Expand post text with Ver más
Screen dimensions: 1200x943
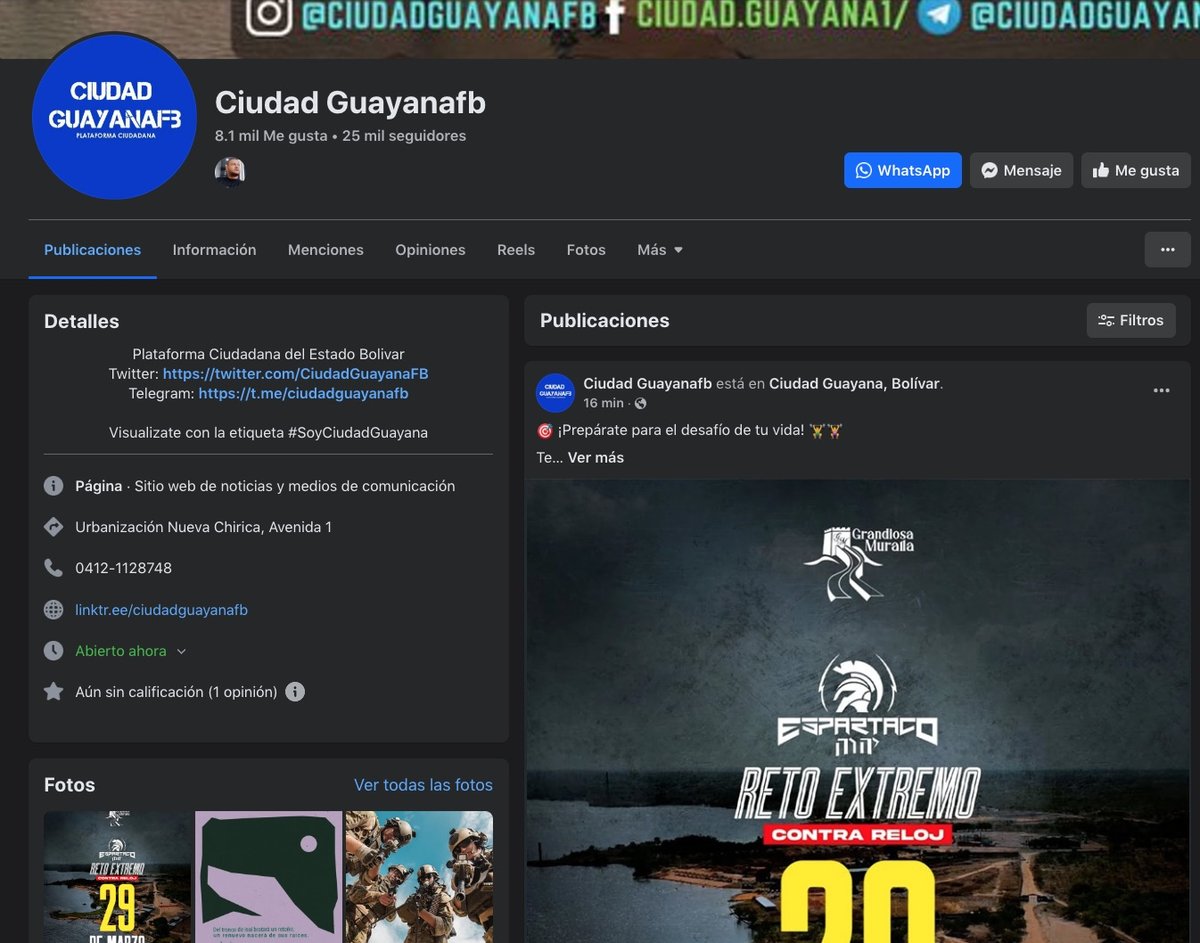point(596,457)
